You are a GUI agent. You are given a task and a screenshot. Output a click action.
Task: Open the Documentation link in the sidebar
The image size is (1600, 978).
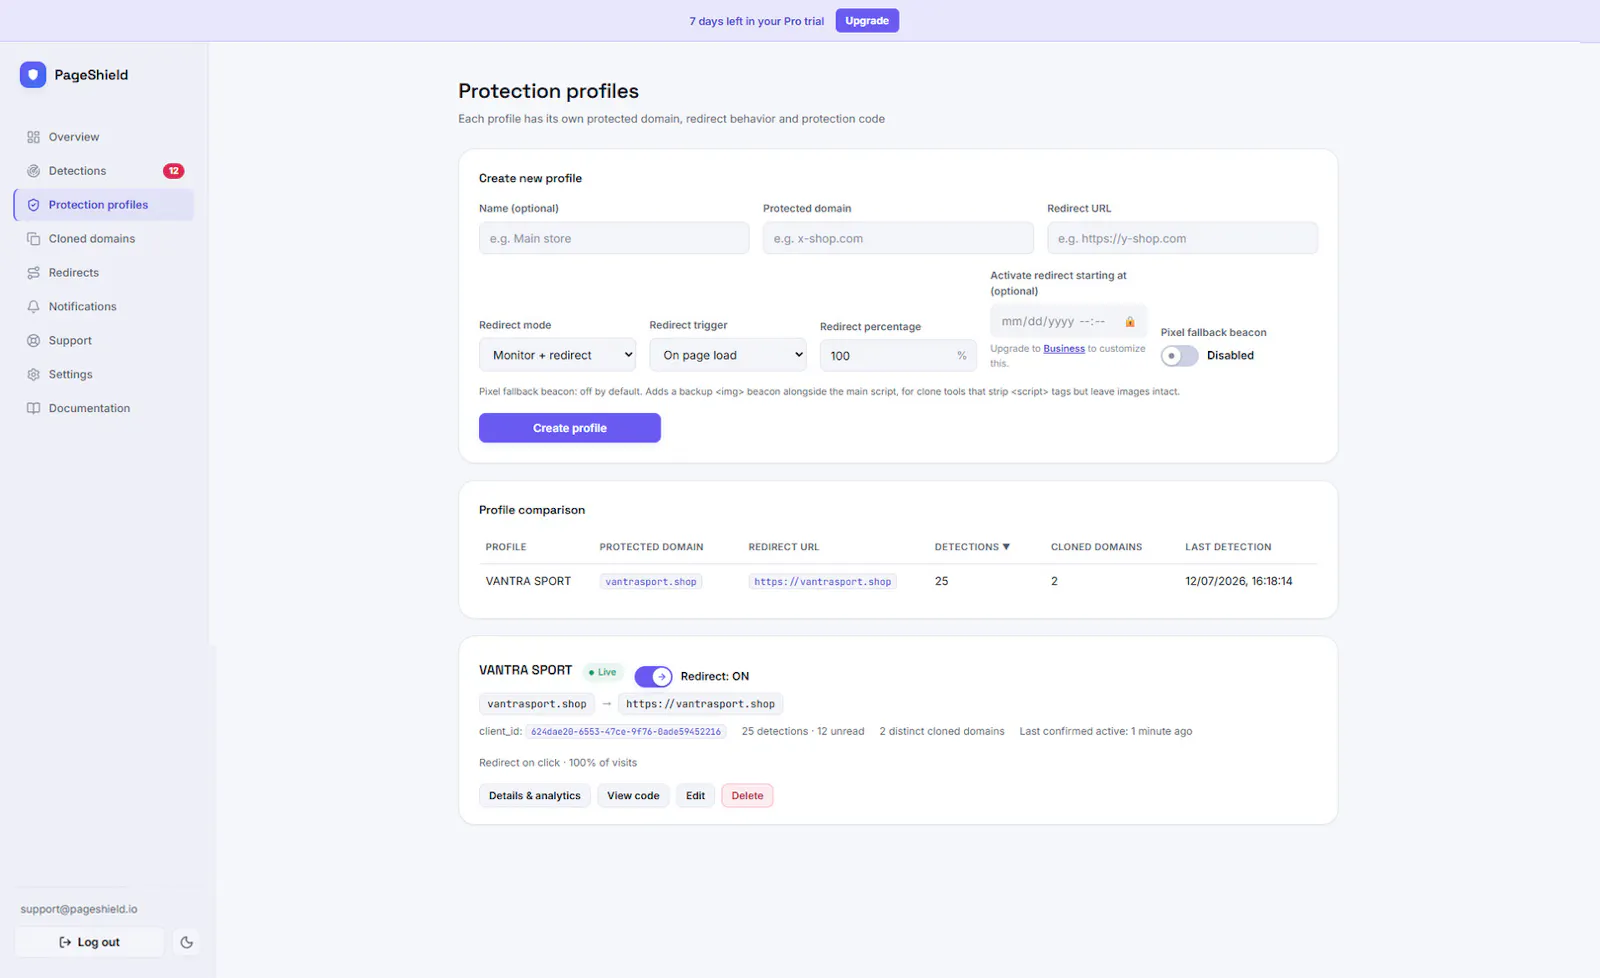pos(104,409)
